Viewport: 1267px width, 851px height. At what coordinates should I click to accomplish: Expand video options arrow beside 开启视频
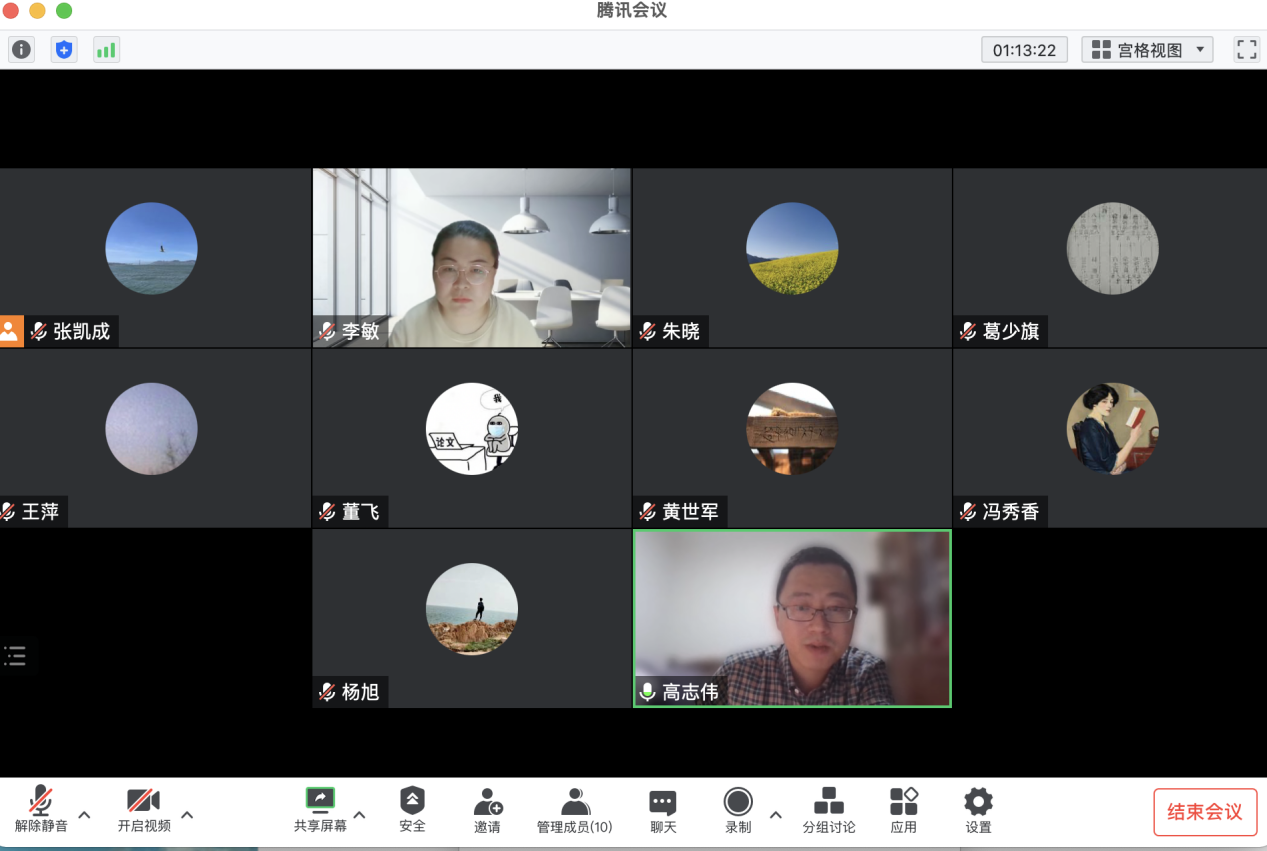(187, 814)
